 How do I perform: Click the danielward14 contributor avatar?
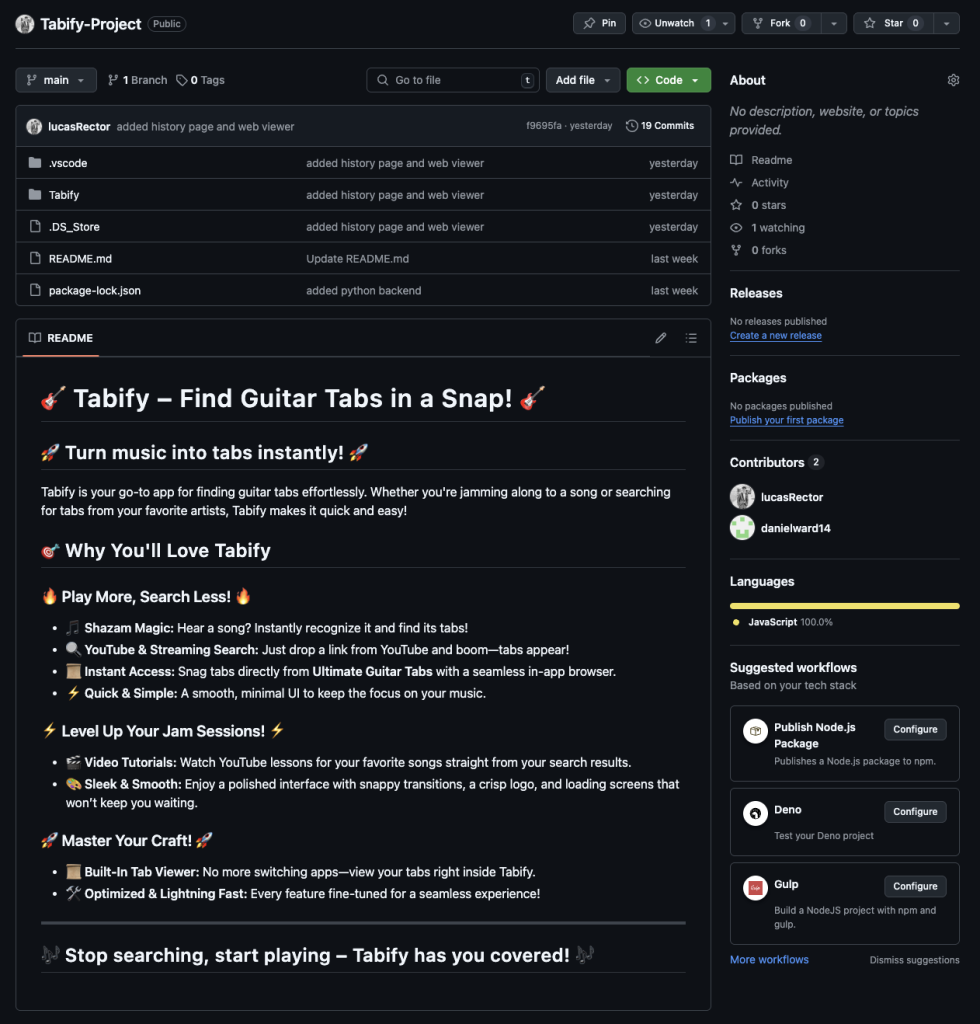pyautogui.click(x=742, y=528)
